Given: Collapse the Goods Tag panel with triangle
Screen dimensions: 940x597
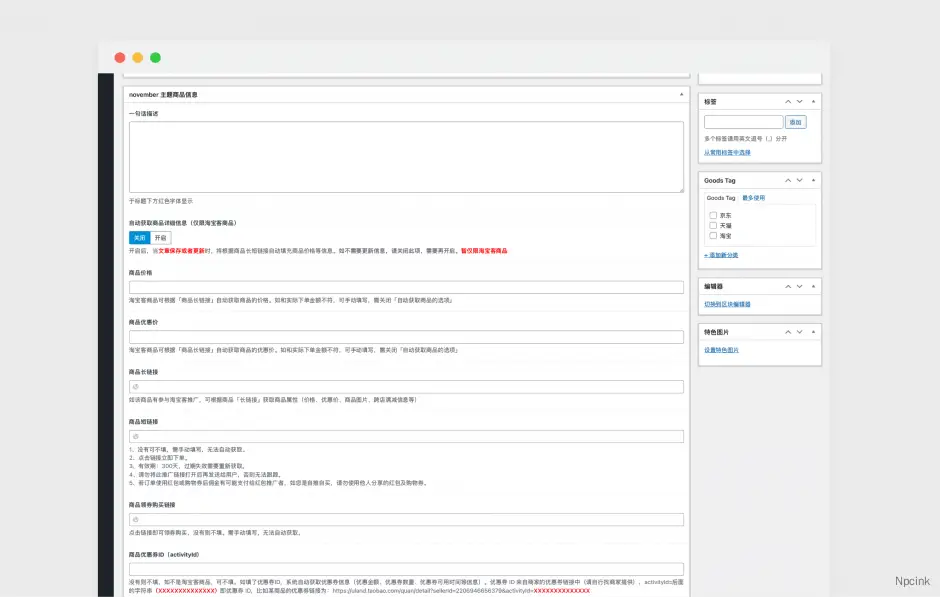Looking at the screenshot, I should (x=813, y=180).
